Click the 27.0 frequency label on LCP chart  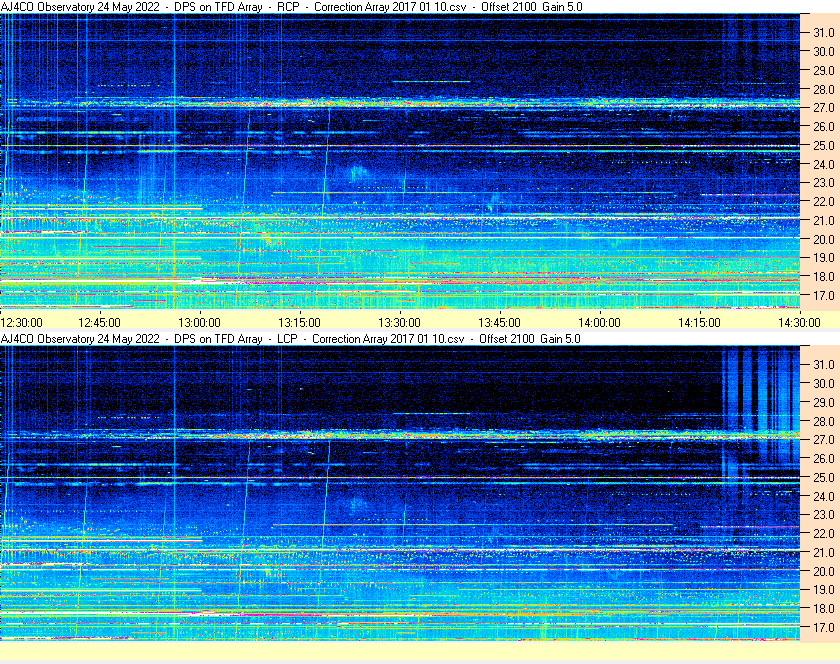click(824, 439)
